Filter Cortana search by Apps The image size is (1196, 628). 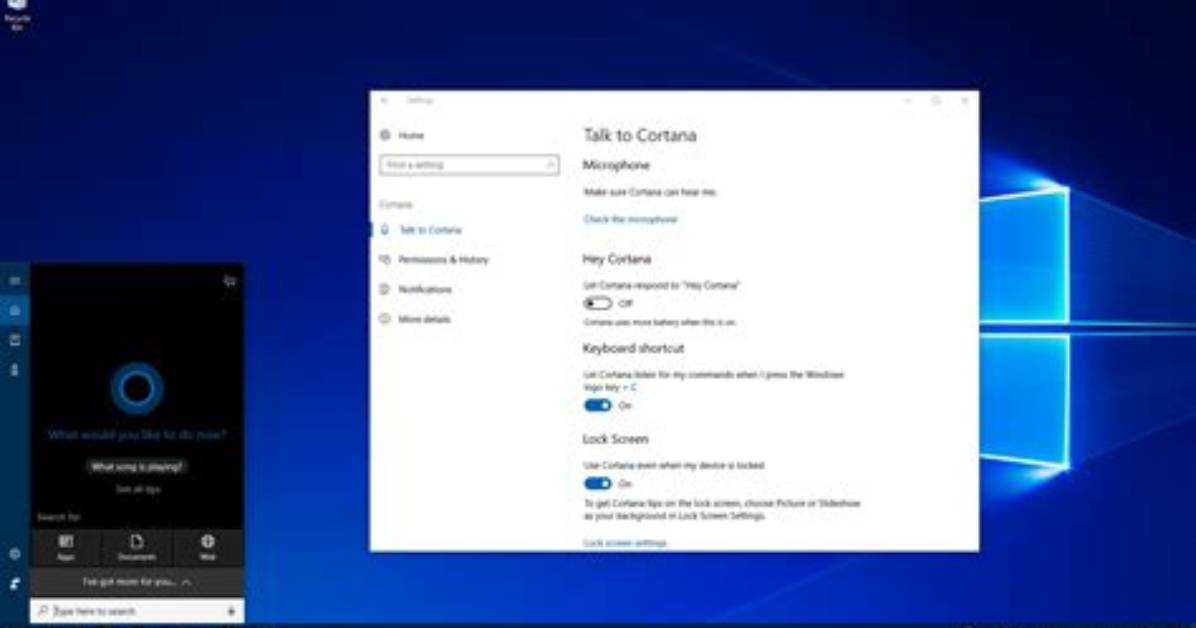[66, 547]
